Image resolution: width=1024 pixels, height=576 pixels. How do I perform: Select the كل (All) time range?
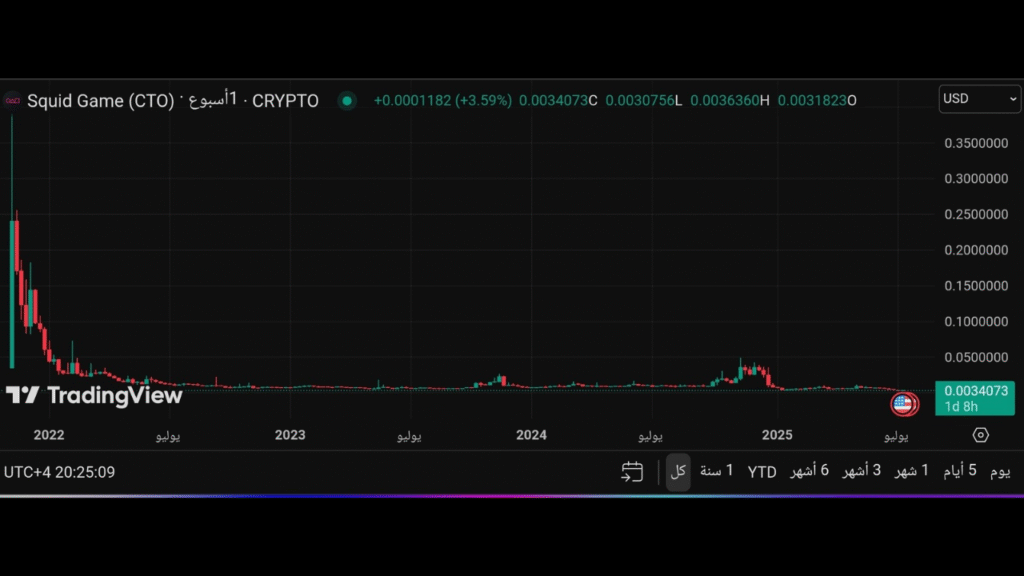[678, 471]
